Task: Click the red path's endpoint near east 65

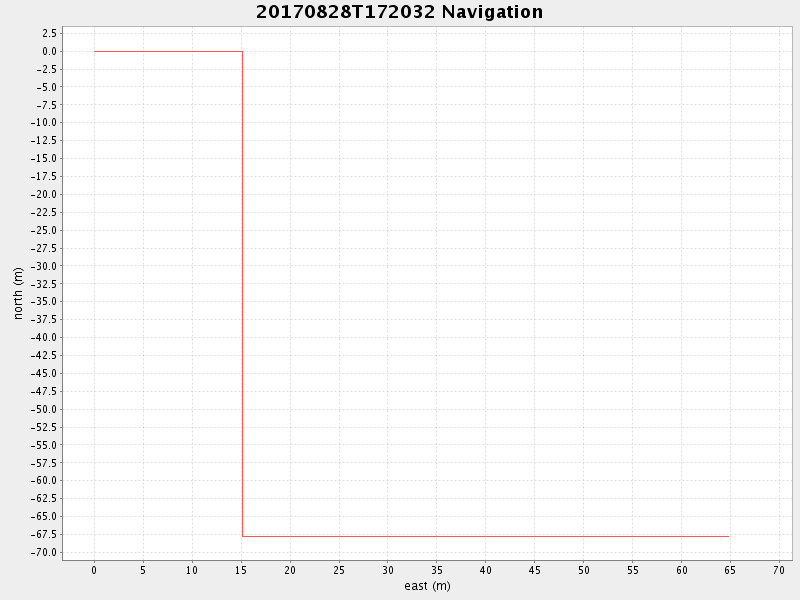Action: [x=729, y=537]
